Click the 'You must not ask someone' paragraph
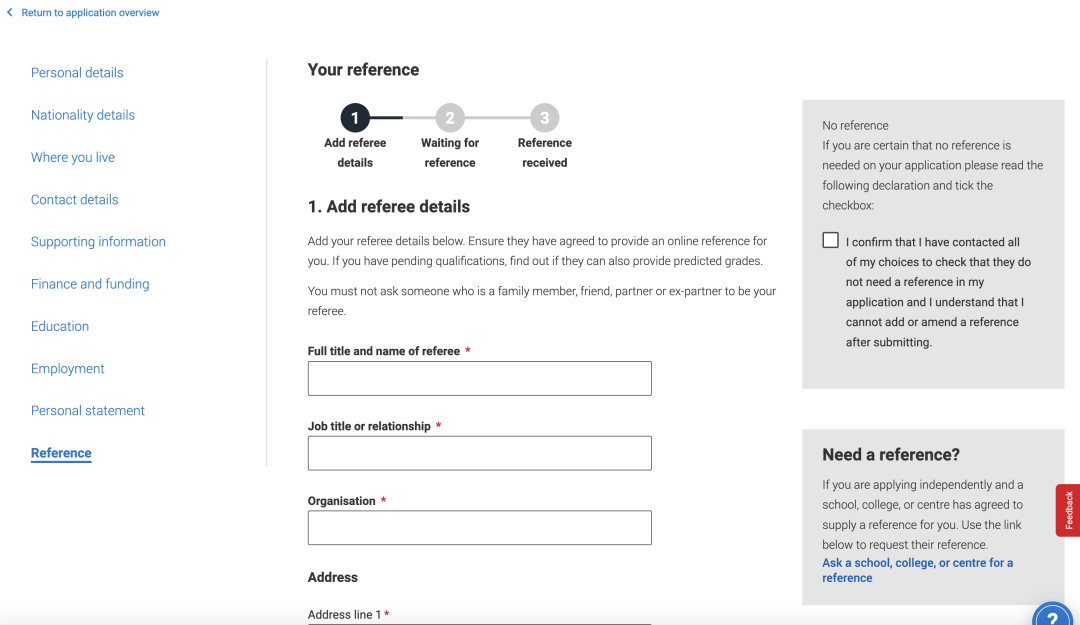This screenshot has height=625, width=1080. (541, 301)
